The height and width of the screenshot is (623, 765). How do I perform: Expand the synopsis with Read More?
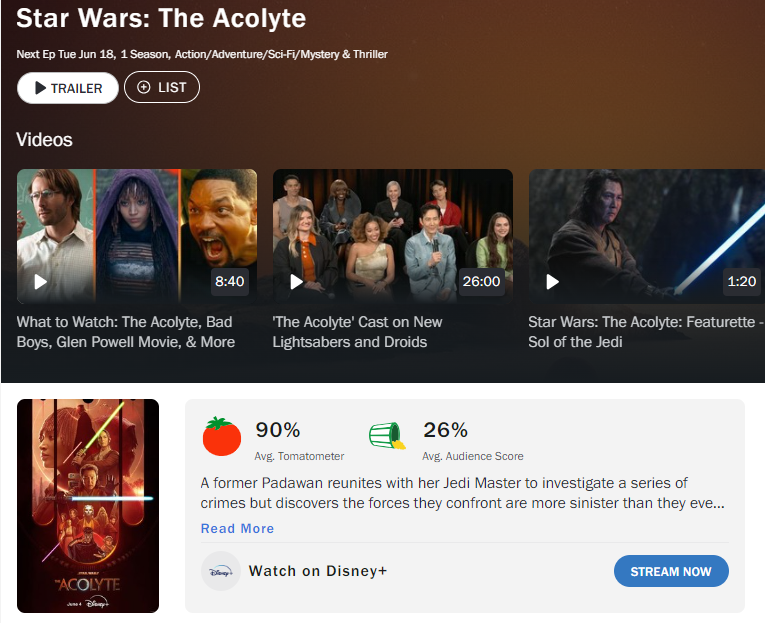coord(237,528)
